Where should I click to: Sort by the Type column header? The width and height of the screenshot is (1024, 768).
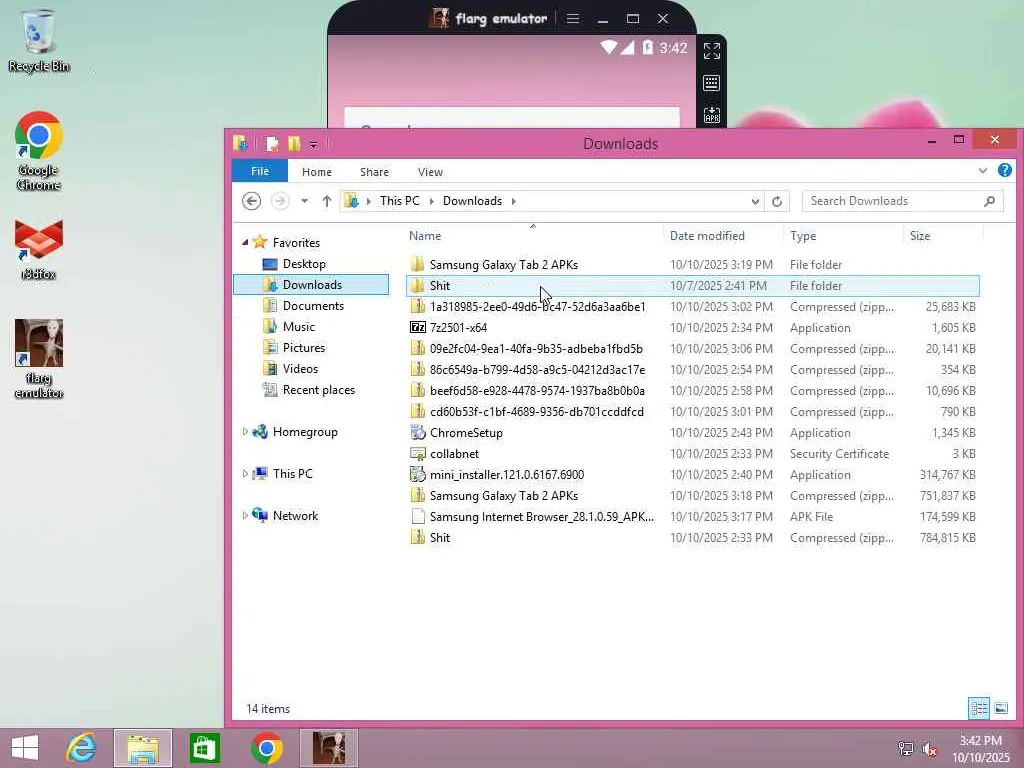[x=843, y=236]
